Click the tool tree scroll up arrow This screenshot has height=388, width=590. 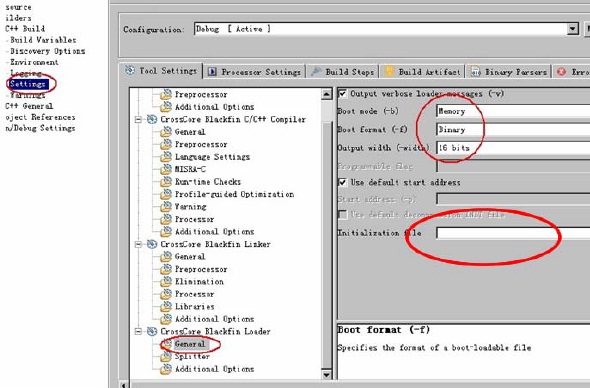tap(327, 94)
